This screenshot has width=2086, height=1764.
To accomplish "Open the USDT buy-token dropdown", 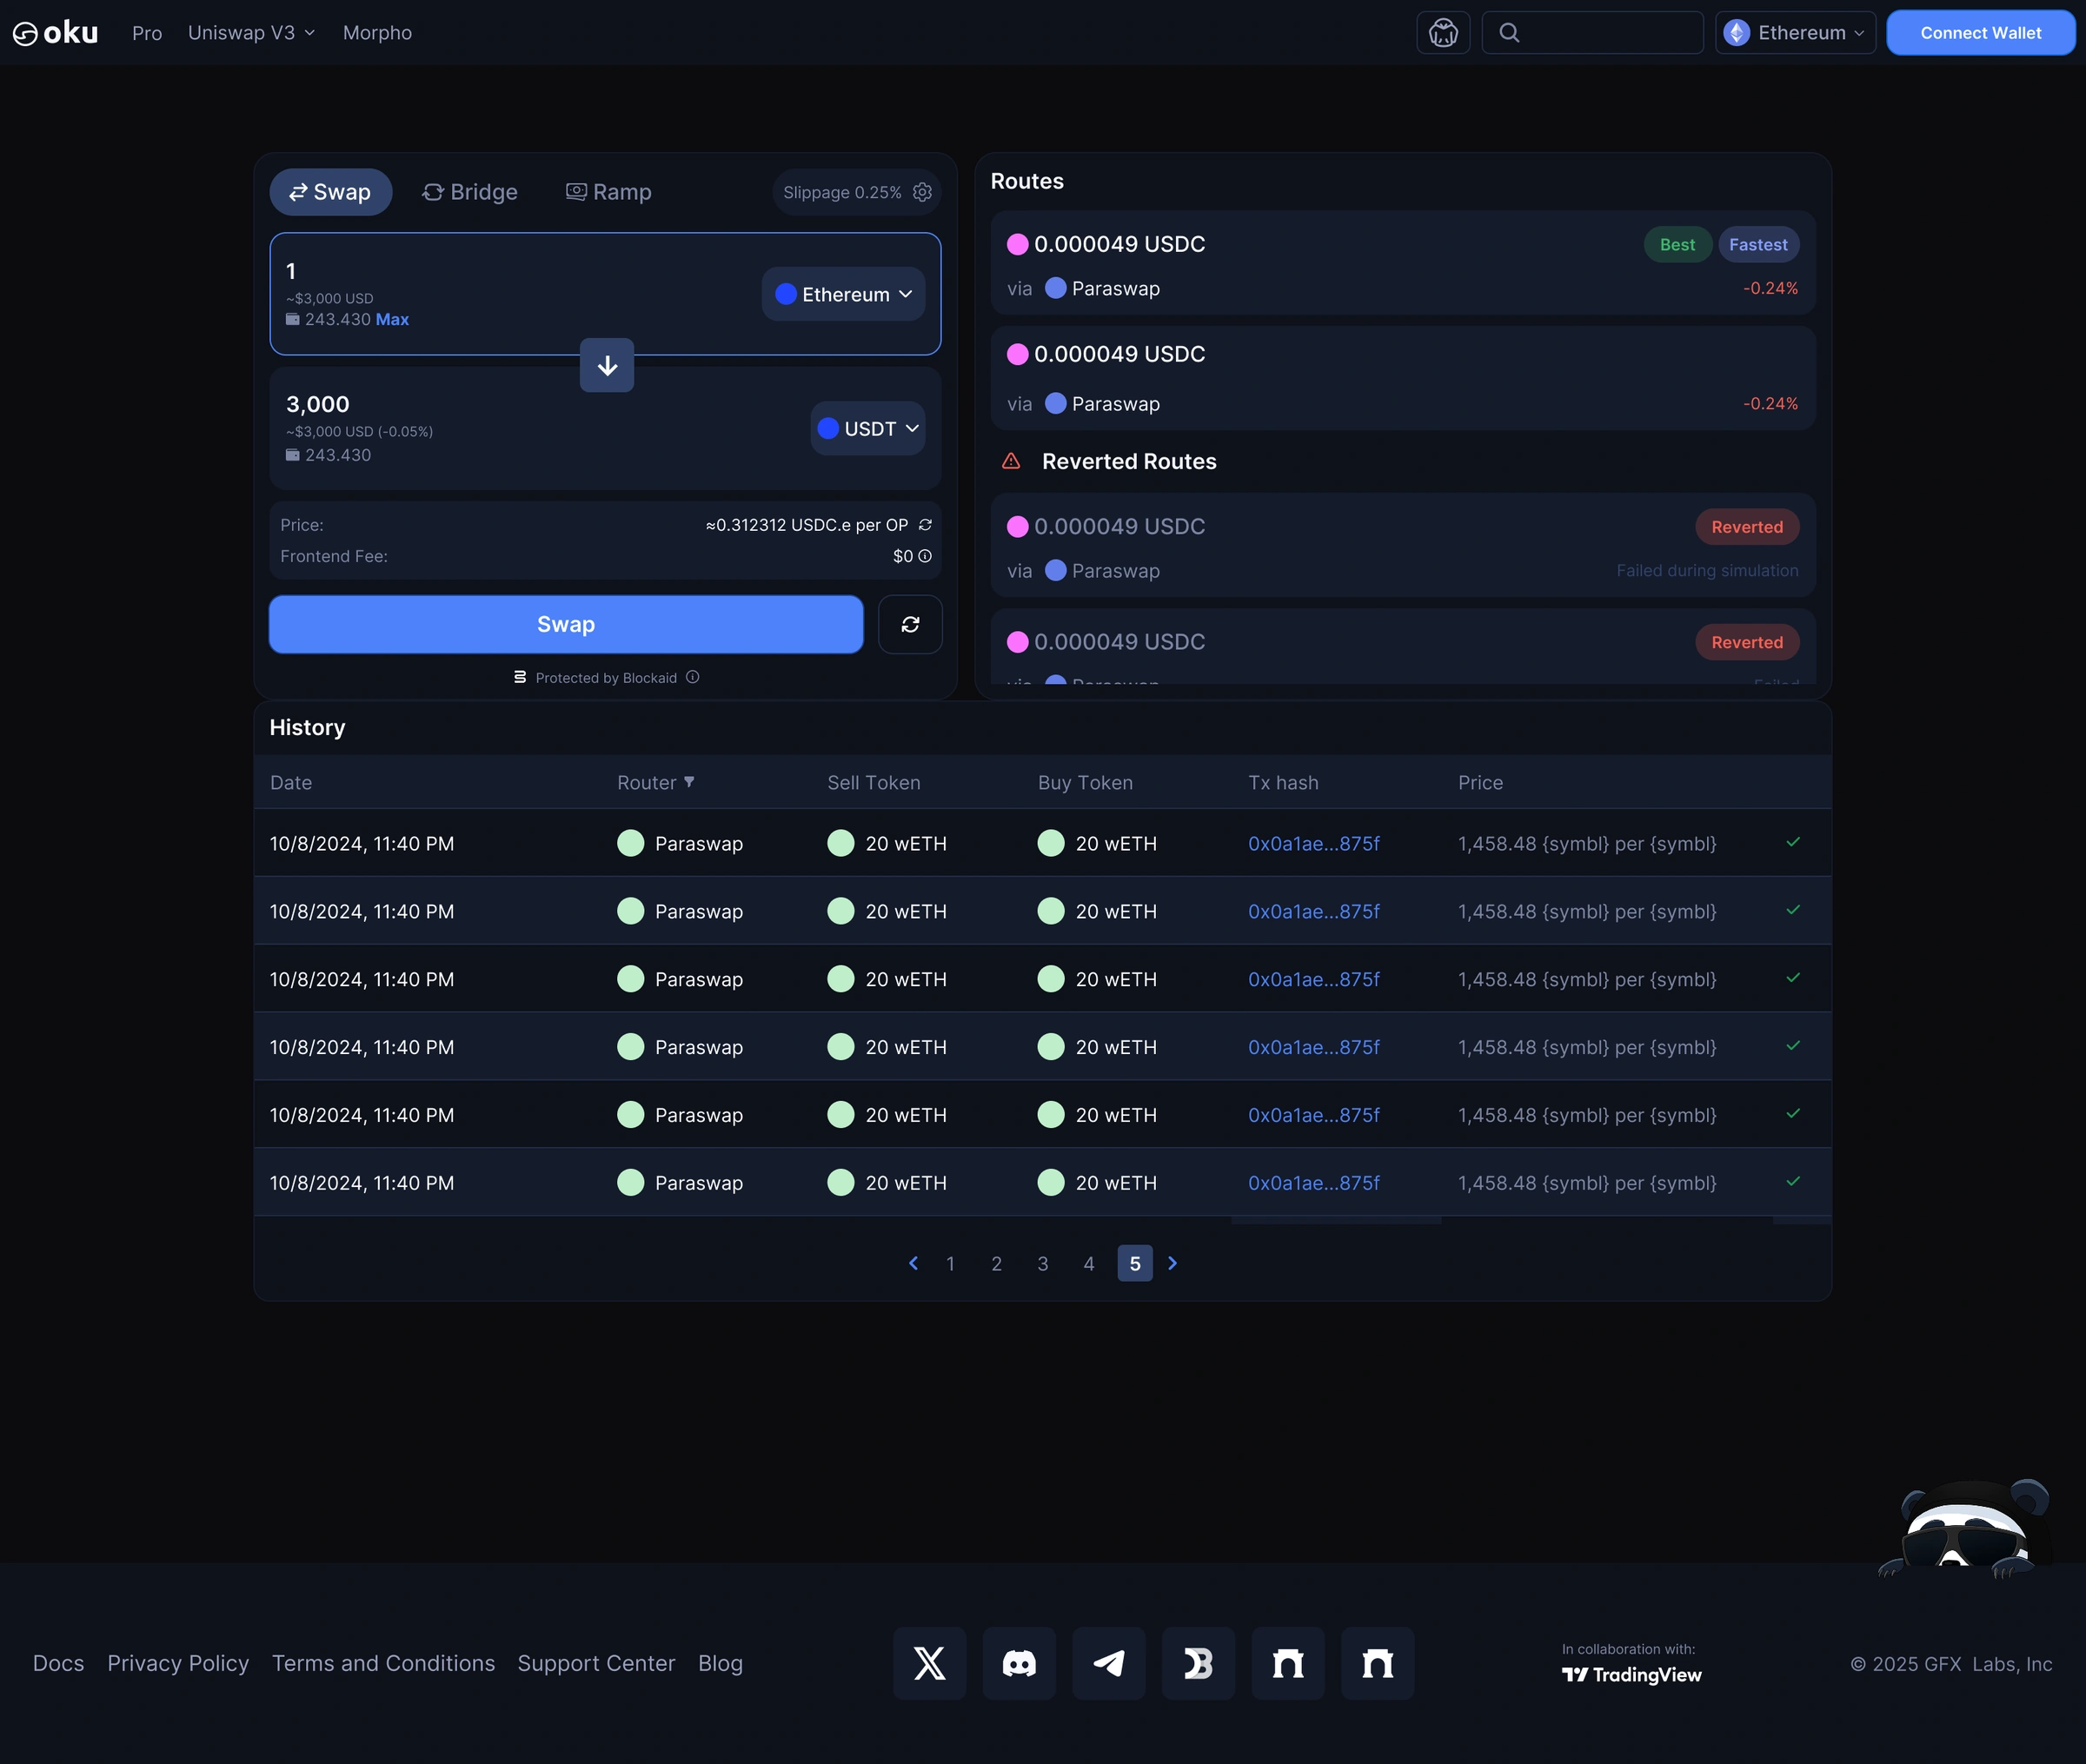I will [x=867, y=428].
